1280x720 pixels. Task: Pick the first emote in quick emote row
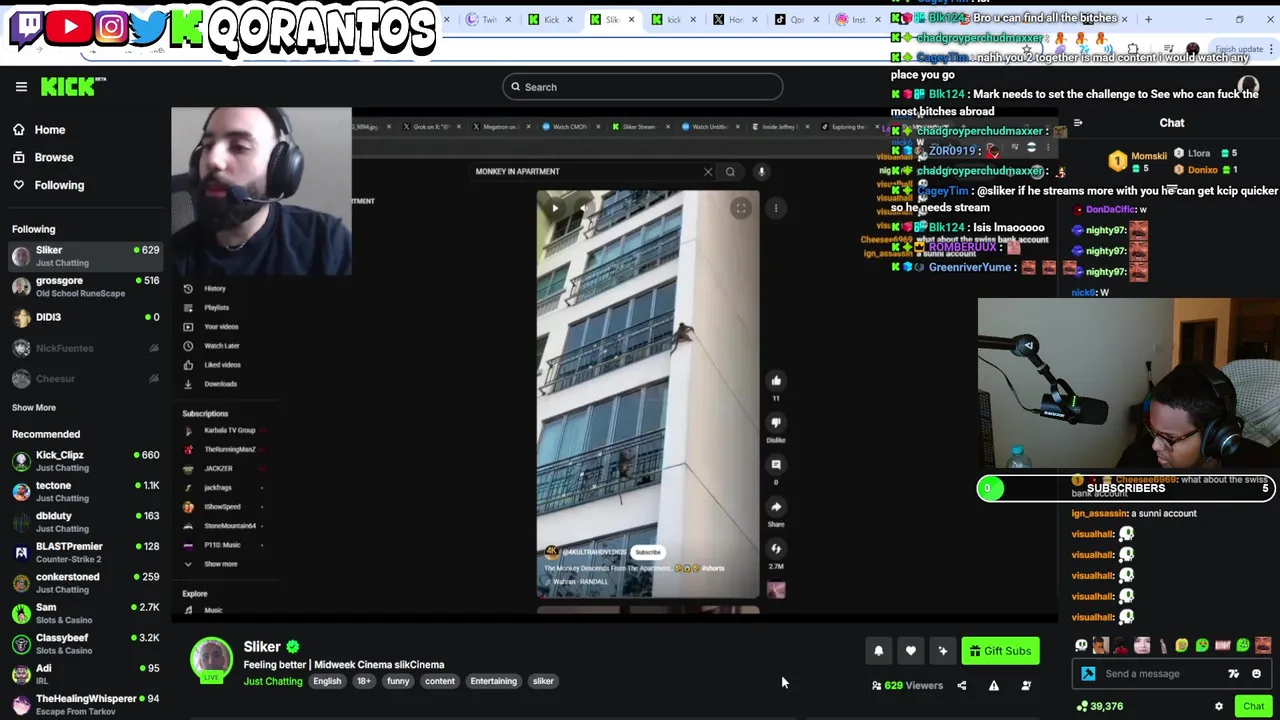1081,646
